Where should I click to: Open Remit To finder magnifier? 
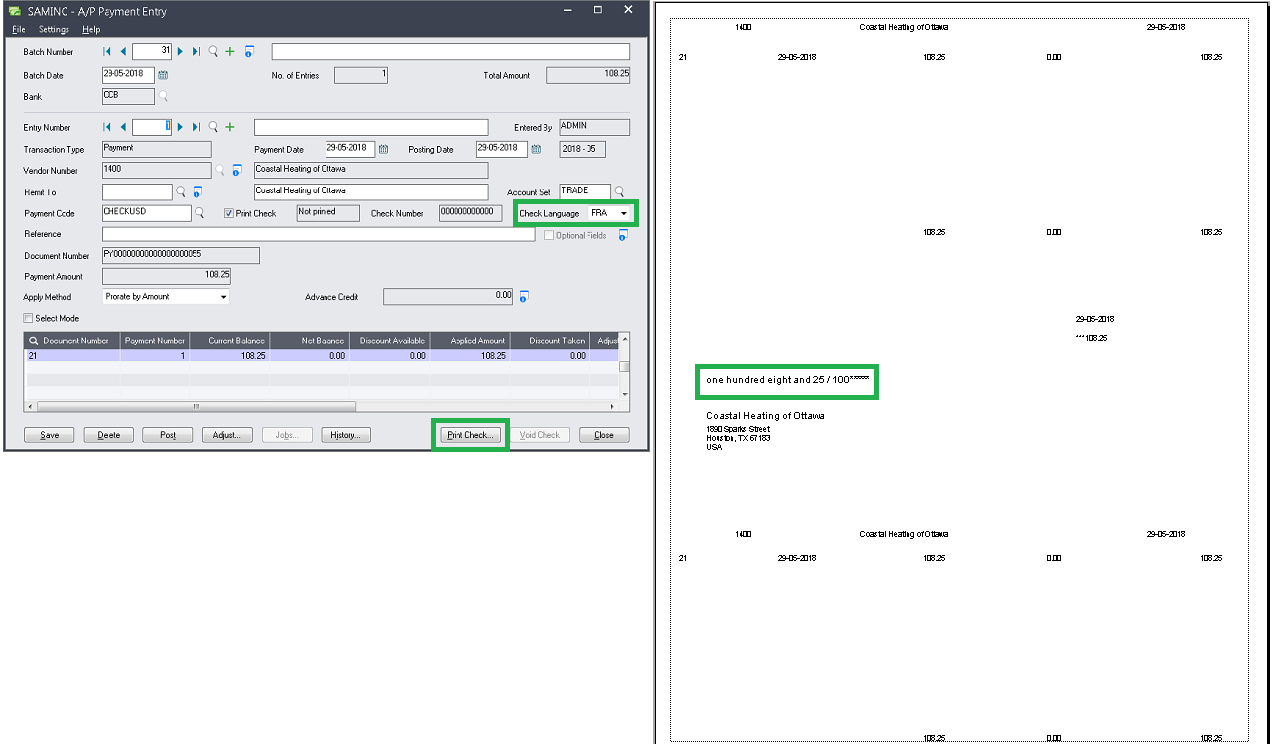[x=181, y=191]
